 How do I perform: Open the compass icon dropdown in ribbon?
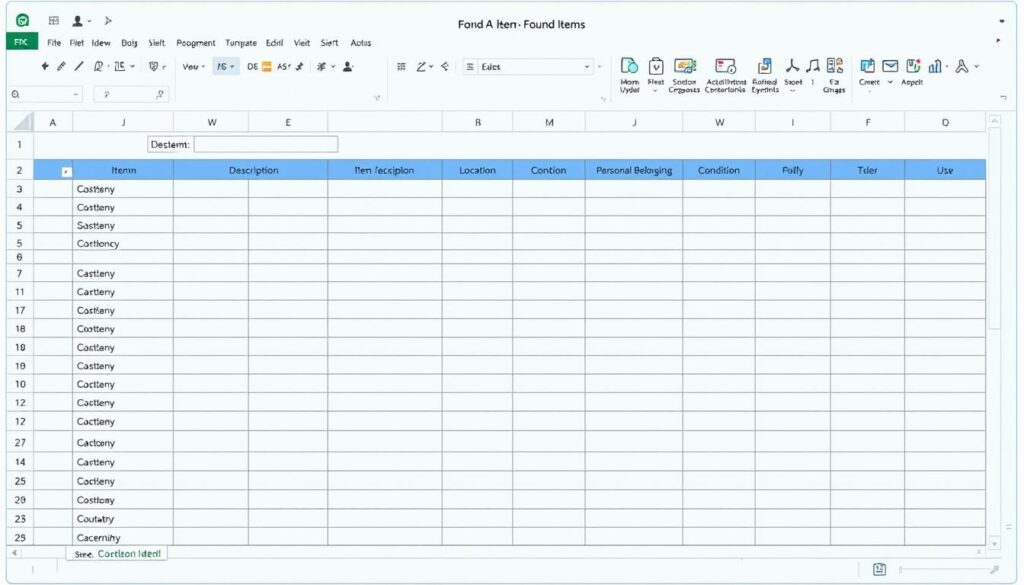tap(976, 67)
